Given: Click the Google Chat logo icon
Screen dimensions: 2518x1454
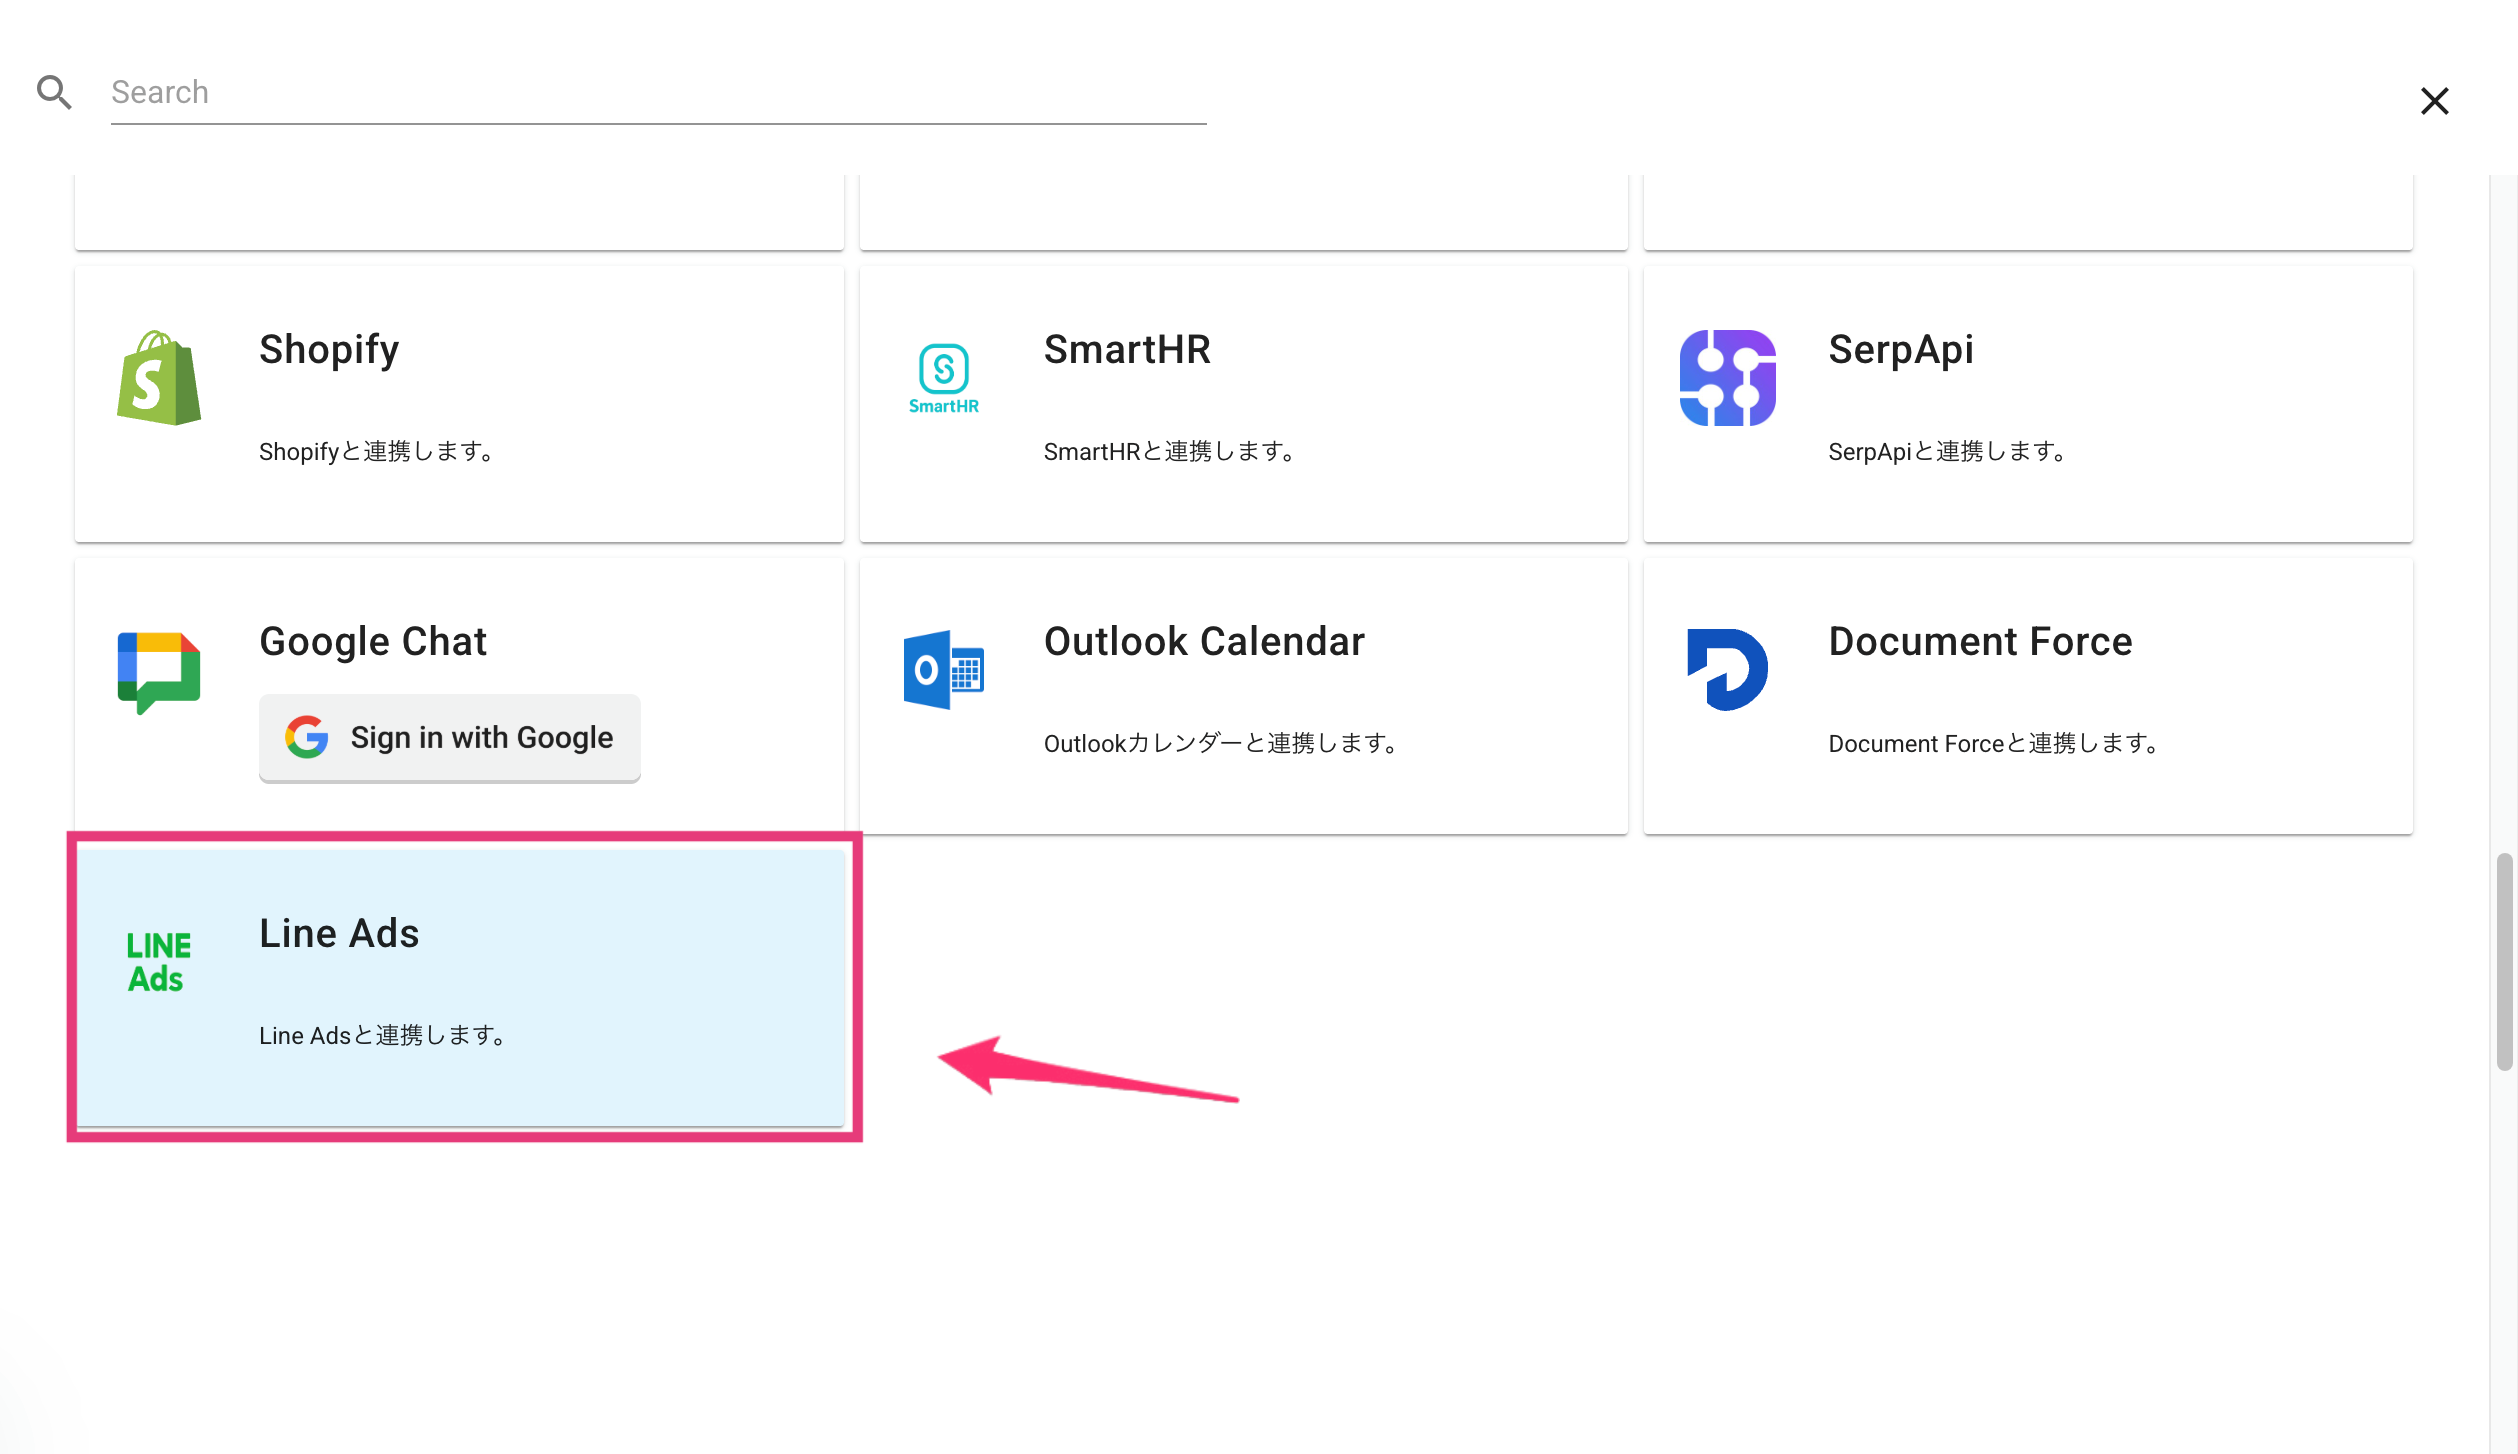Looking at the screenshot, I should (x=159, y=671).
